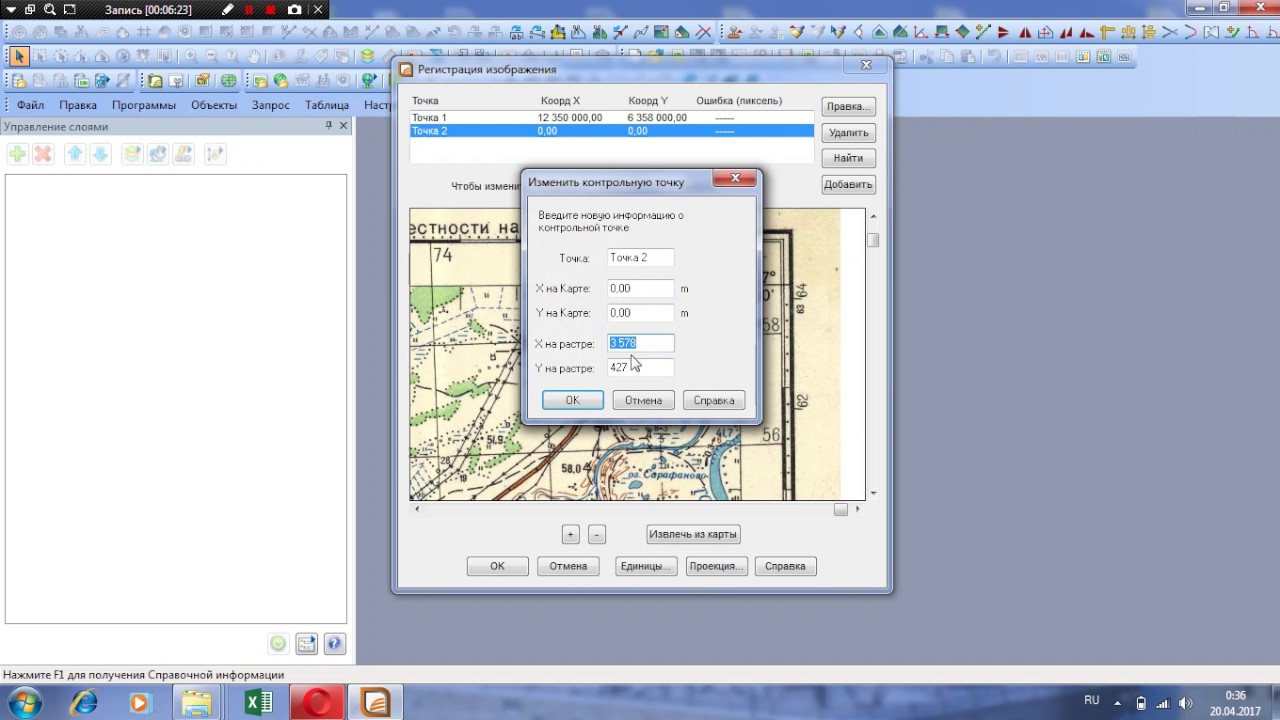This screenshot has height=720, width=1280.
Task: Click the volume speaker tray icon
Action: [1186, 703]
